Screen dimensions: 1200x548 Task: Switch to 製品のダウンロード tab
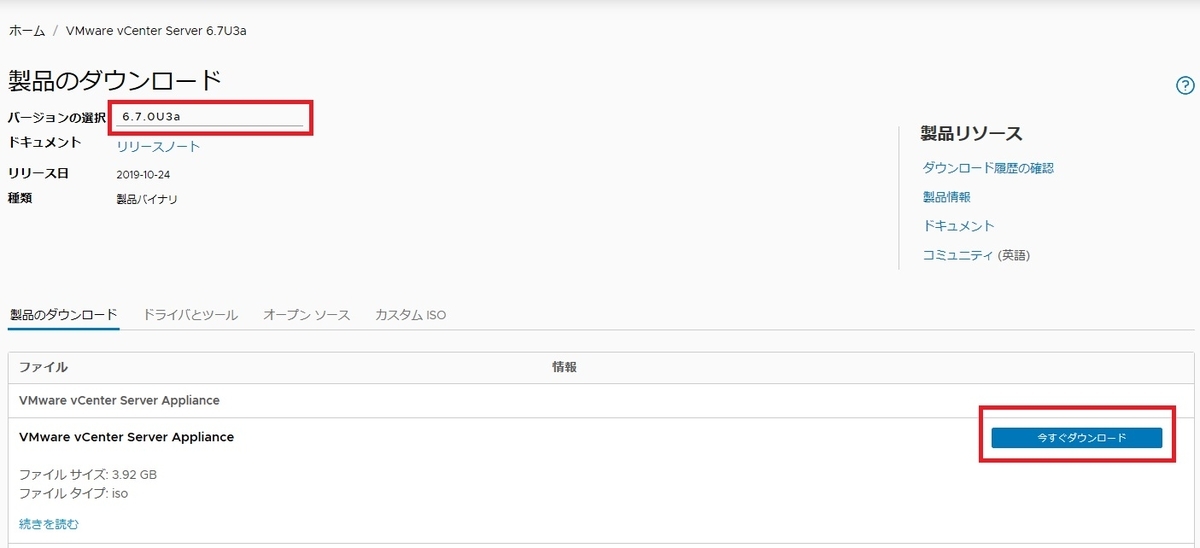[64, 314]
